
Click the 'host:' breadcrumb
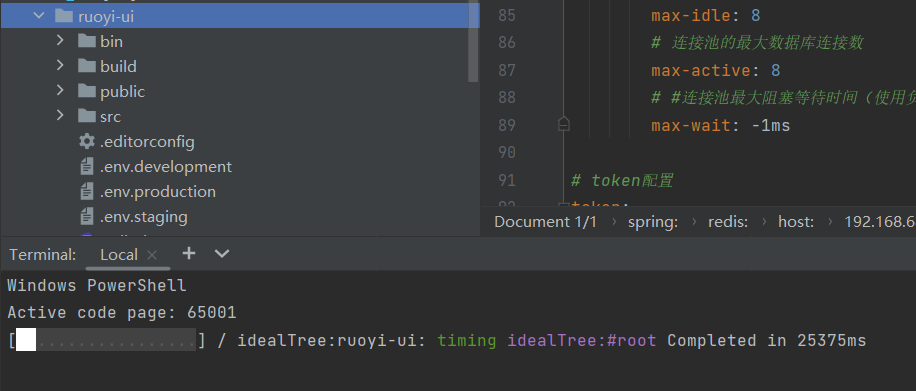796,222
